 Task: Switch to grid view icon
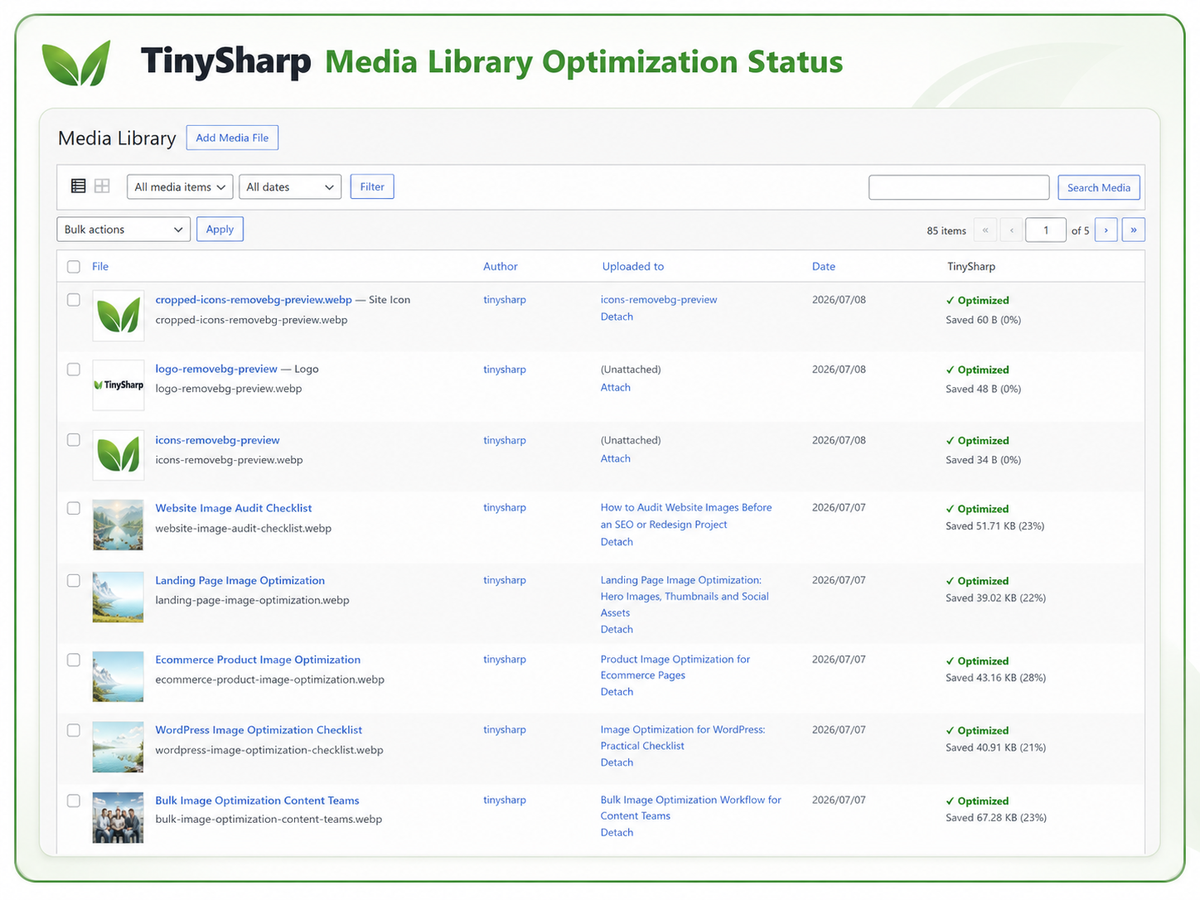(102, 186)
